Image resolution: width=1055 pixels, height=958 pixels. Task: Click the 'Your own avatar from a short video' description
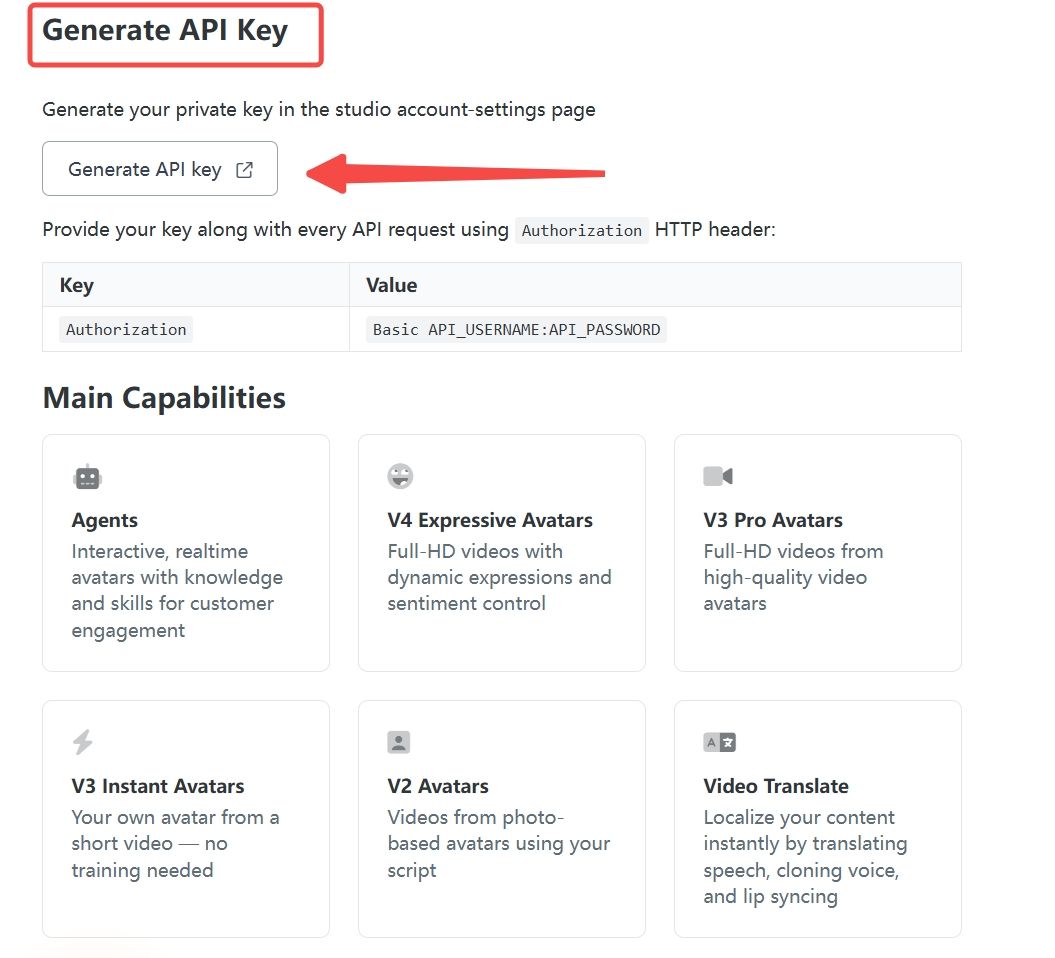pos(175,843)
